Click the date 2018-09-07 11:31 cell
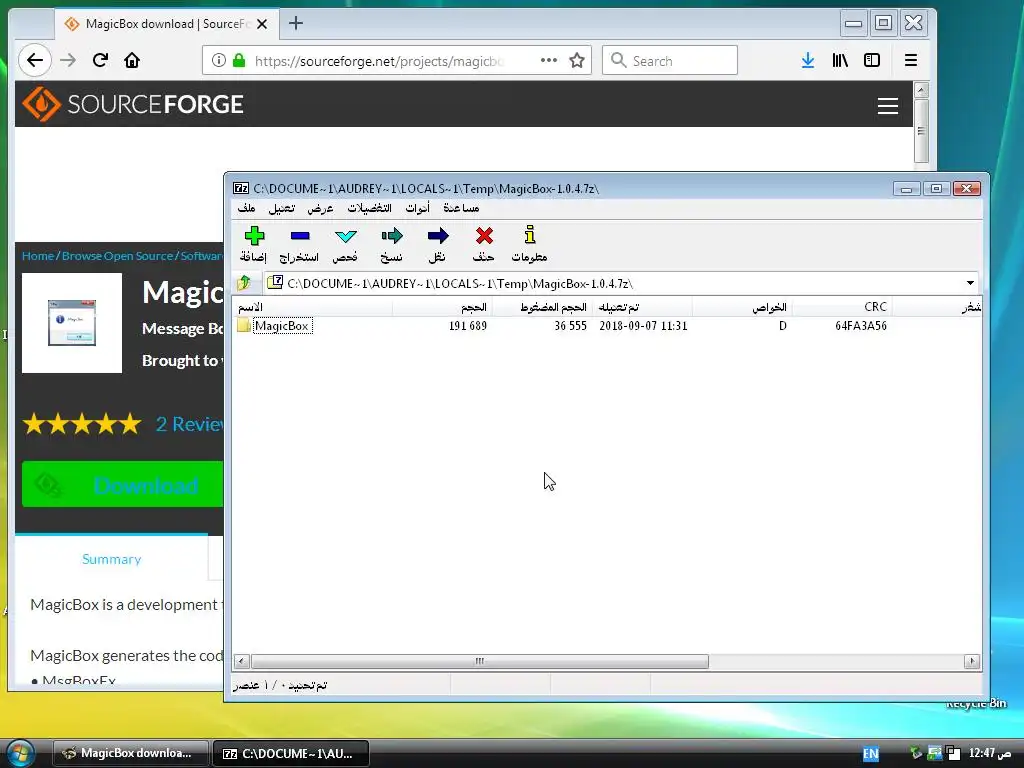This screenshot has height=768, width=1024. (x=643, y=326)
